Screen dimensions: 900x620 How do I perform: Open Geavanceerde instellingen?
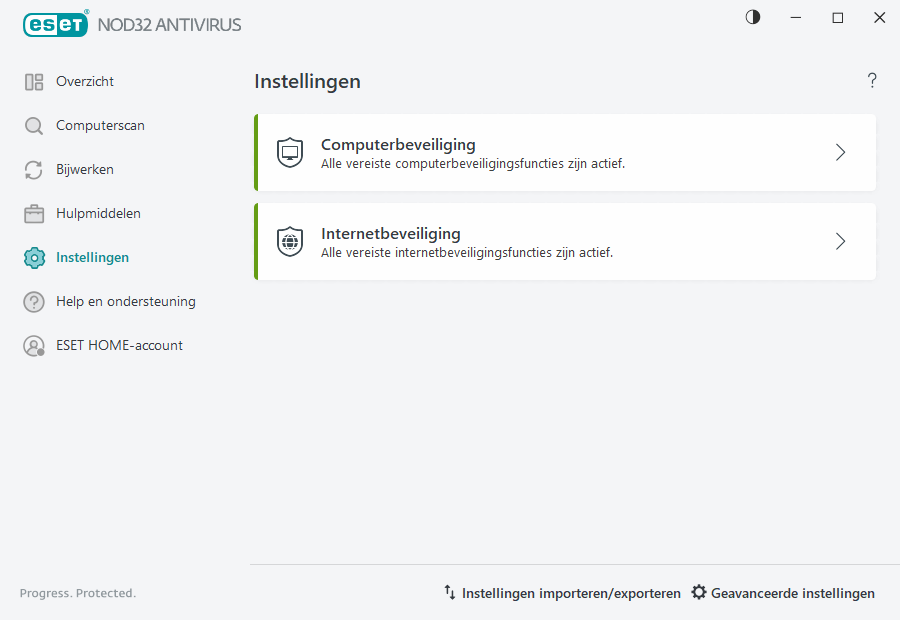point(793,592)
